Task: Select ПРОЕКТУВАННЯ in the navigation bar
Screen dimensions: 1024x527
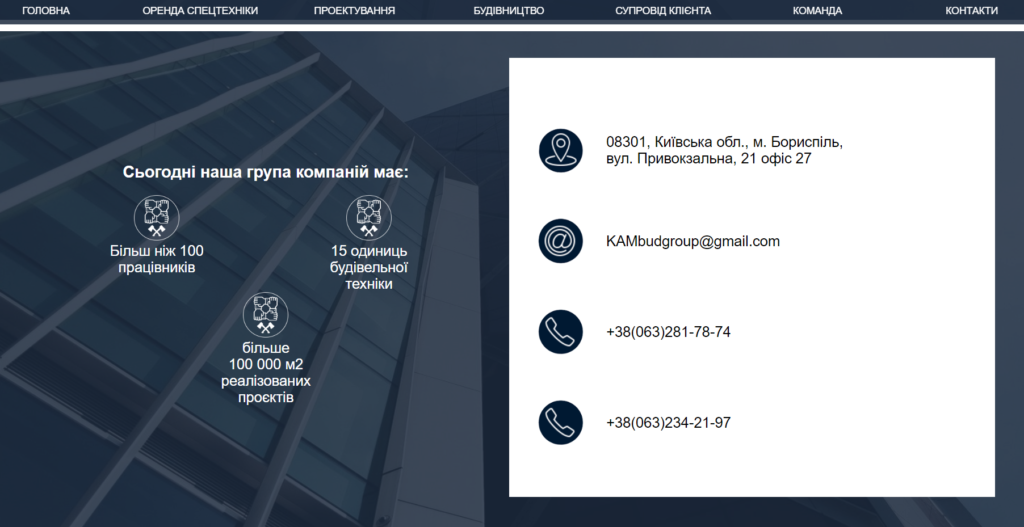Action: 354,11
